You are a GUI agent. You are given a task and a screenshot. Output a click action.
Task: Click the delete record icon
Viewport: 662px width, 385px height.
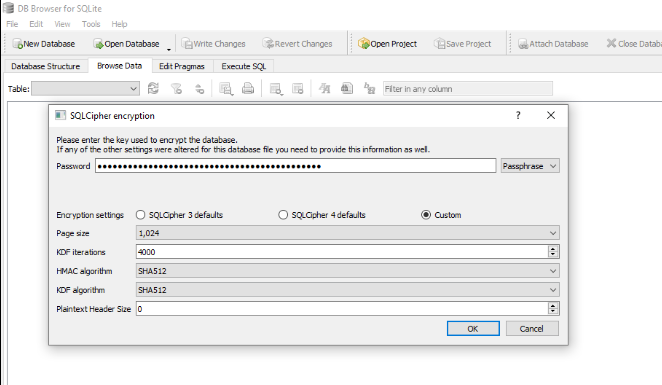click(x=298, y=89)
